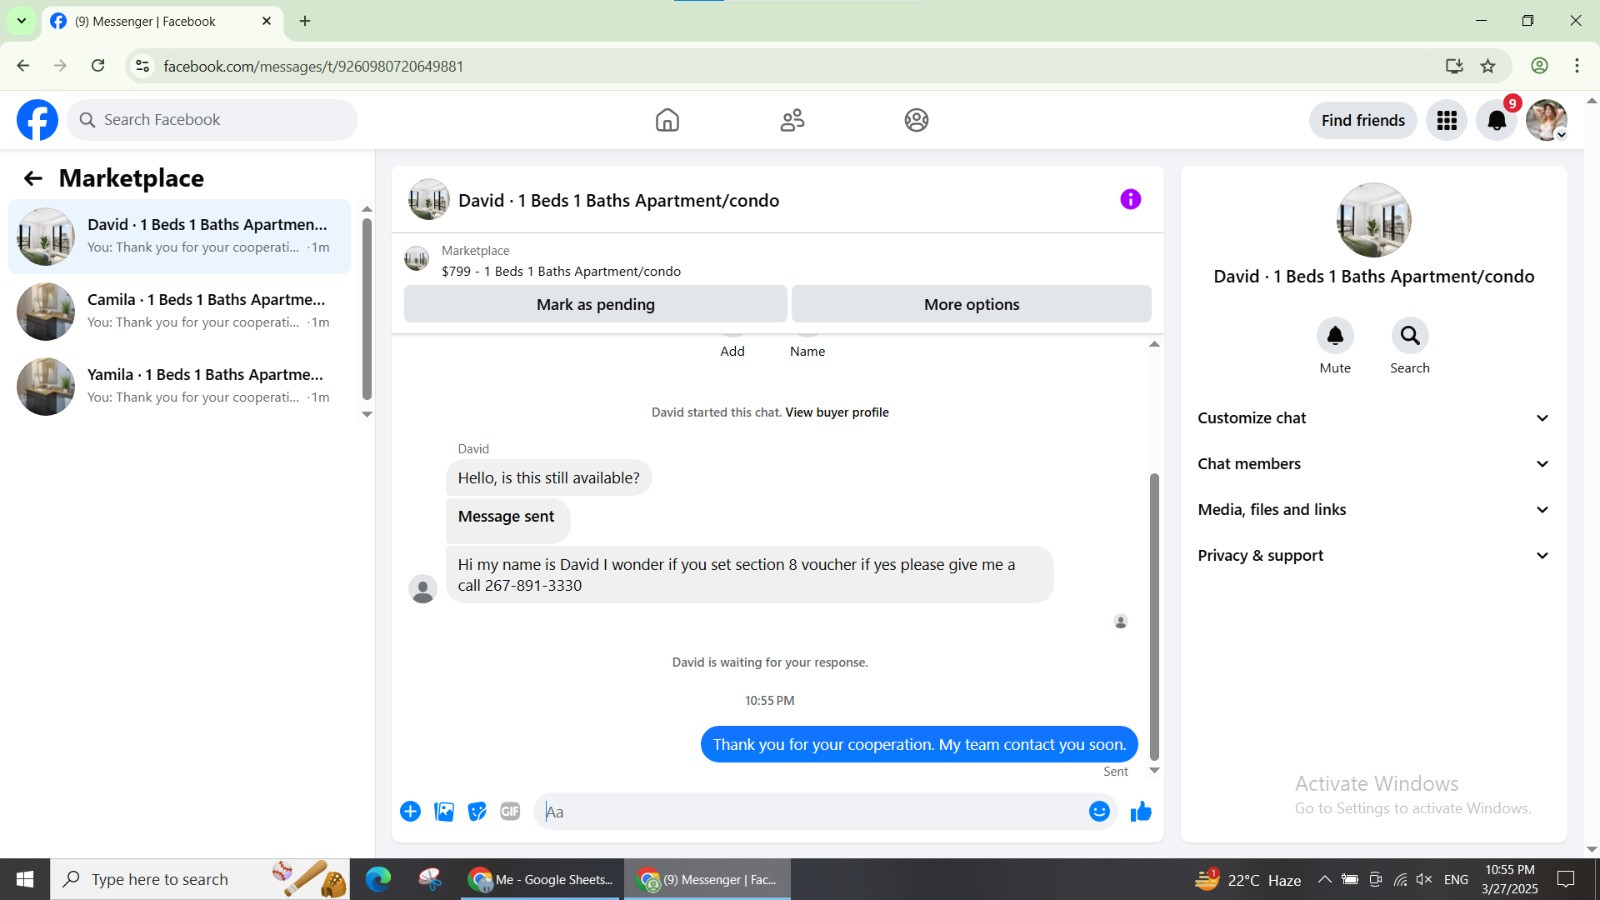1600x900 pixels.
Task: Open the account profile picture menu
Action: (x=1546, y=120)
